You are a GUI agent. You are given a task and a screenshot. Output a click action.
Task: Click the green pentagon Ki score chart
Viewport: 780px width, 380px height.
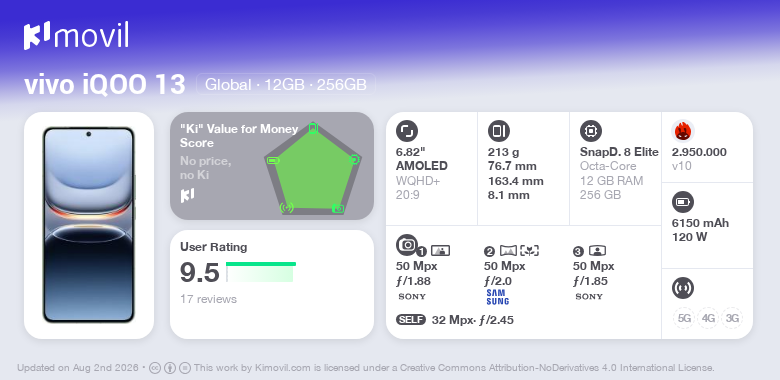(313, 168)
